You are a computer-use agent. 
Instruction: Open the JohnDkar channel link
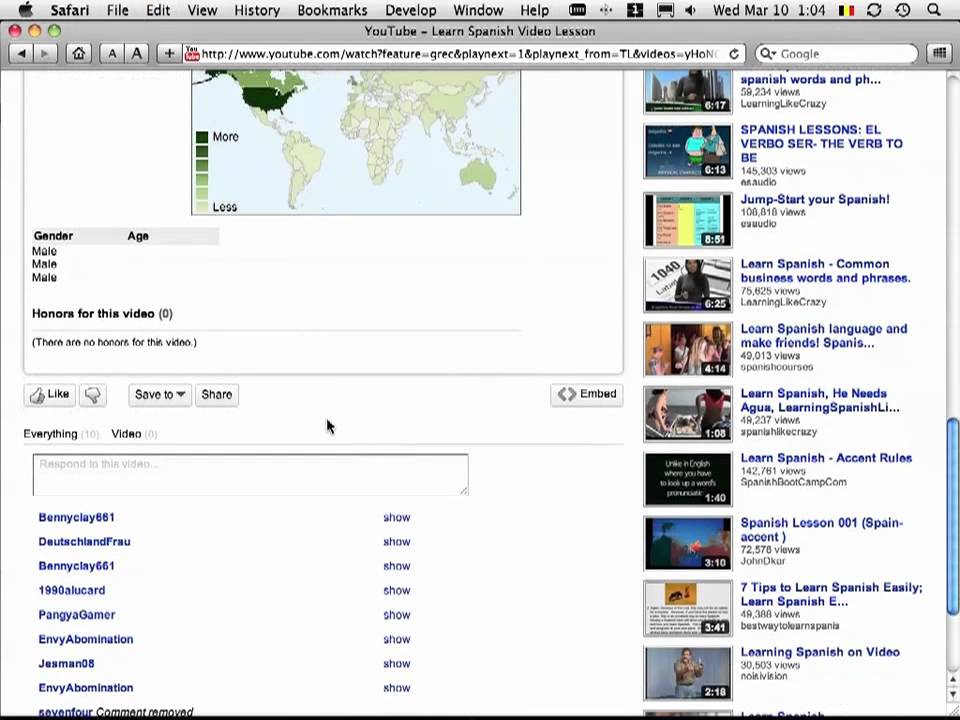point(762,561)
